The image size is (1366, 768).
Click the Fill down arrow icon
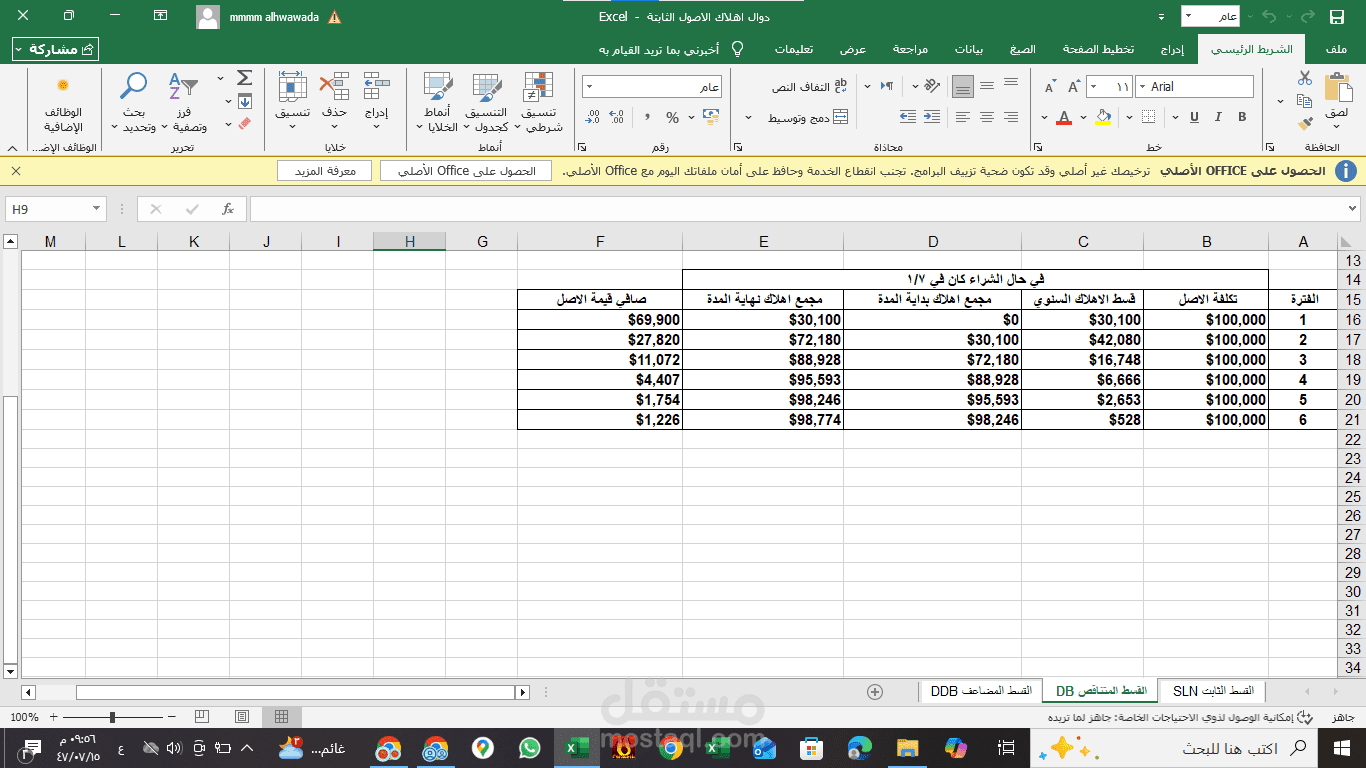pyautogui.click(x=244, y=101)
